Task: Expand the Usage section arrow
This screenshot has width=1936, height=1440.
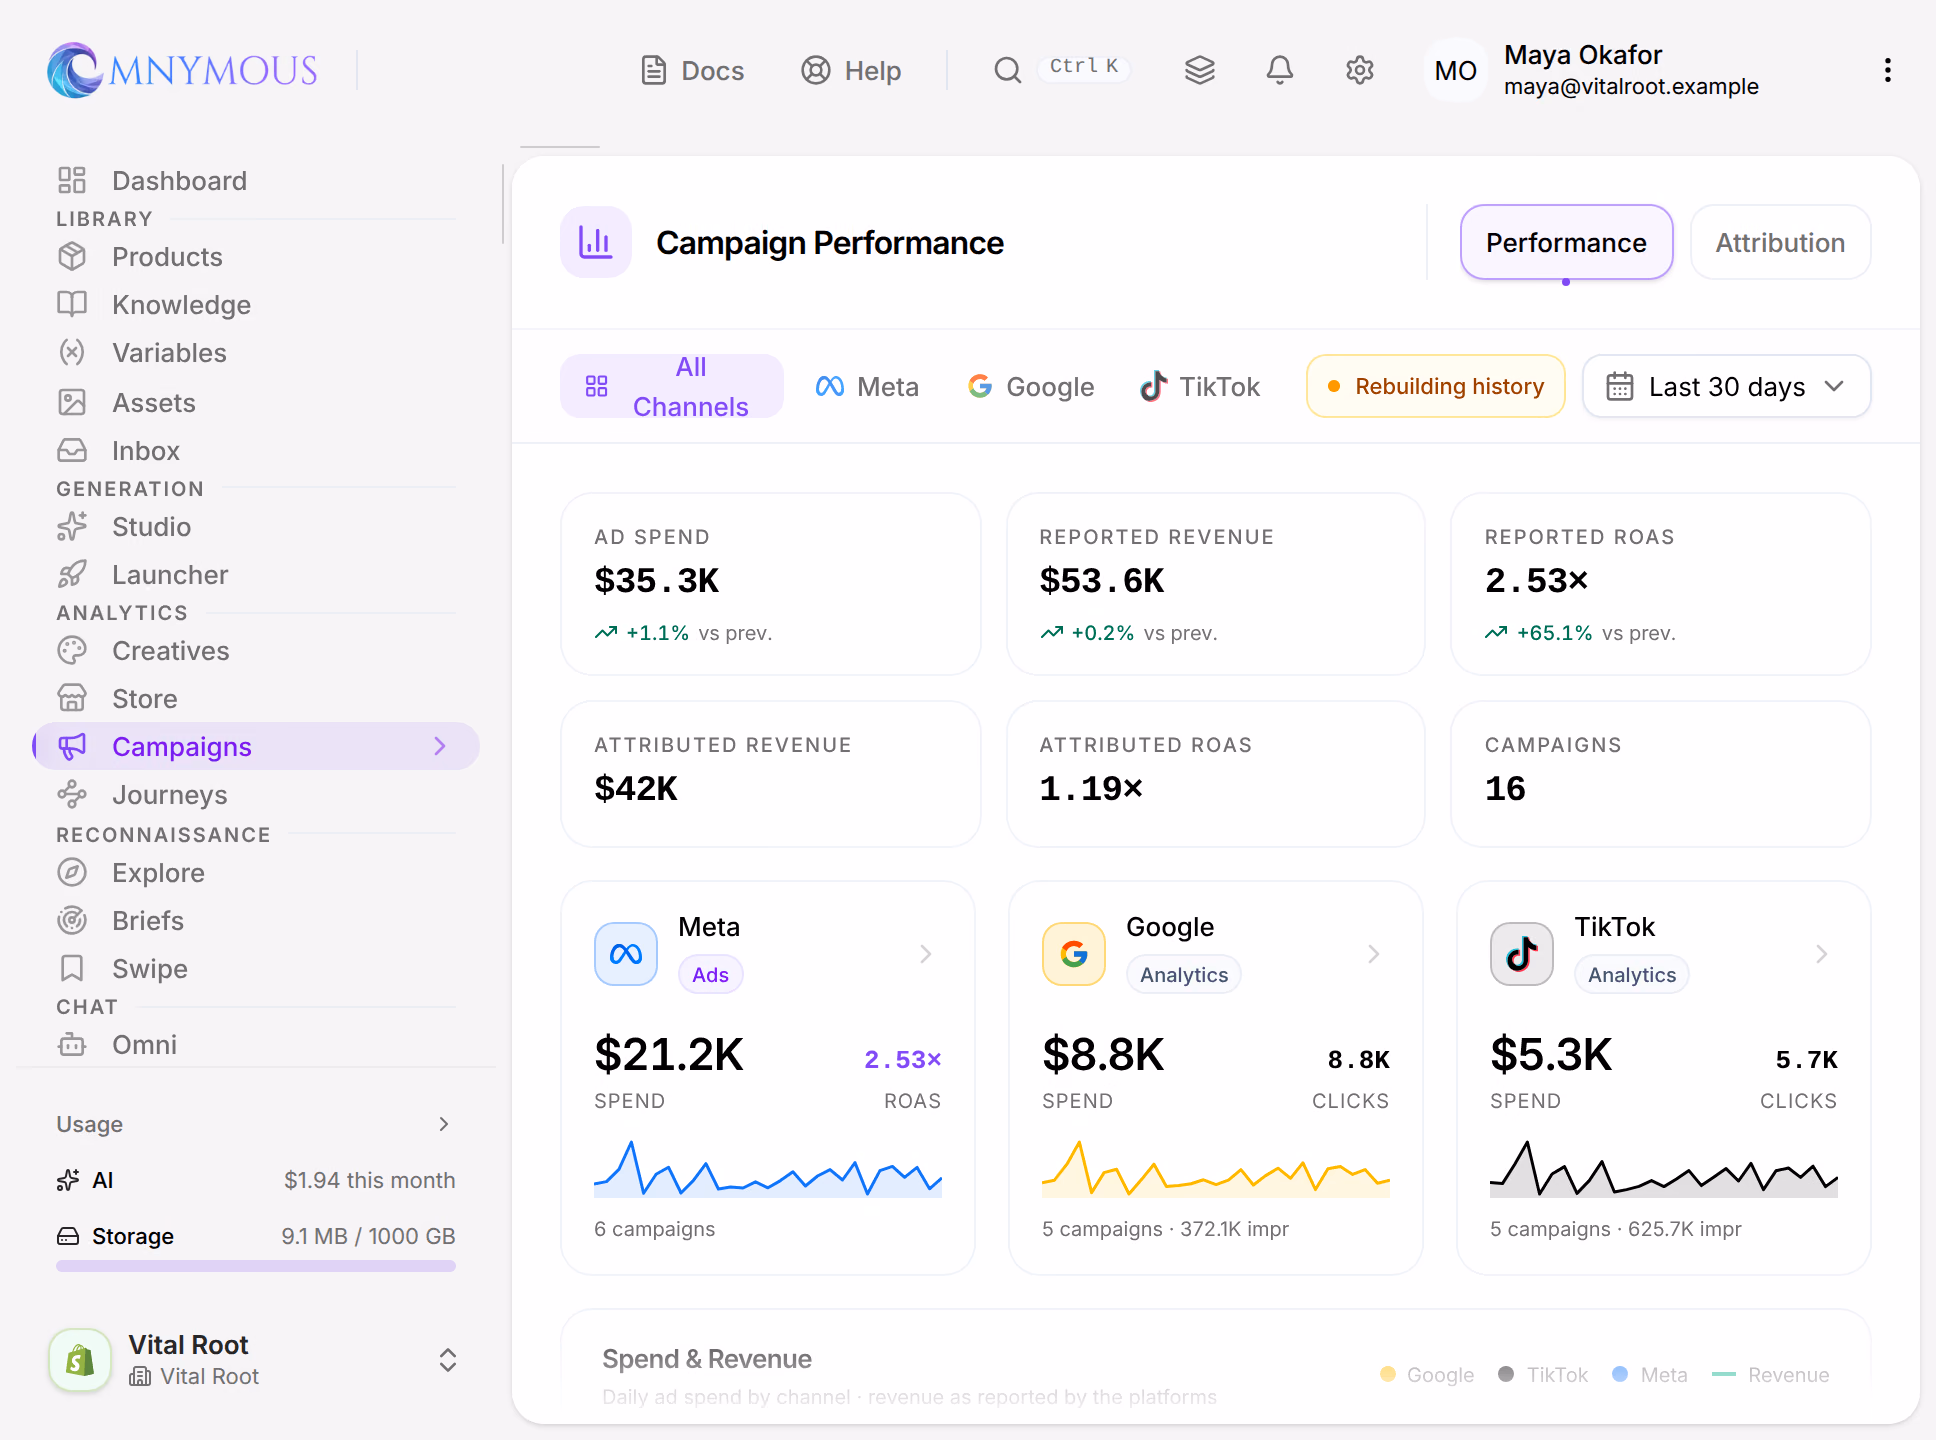Action: (x=444, y=1124)
